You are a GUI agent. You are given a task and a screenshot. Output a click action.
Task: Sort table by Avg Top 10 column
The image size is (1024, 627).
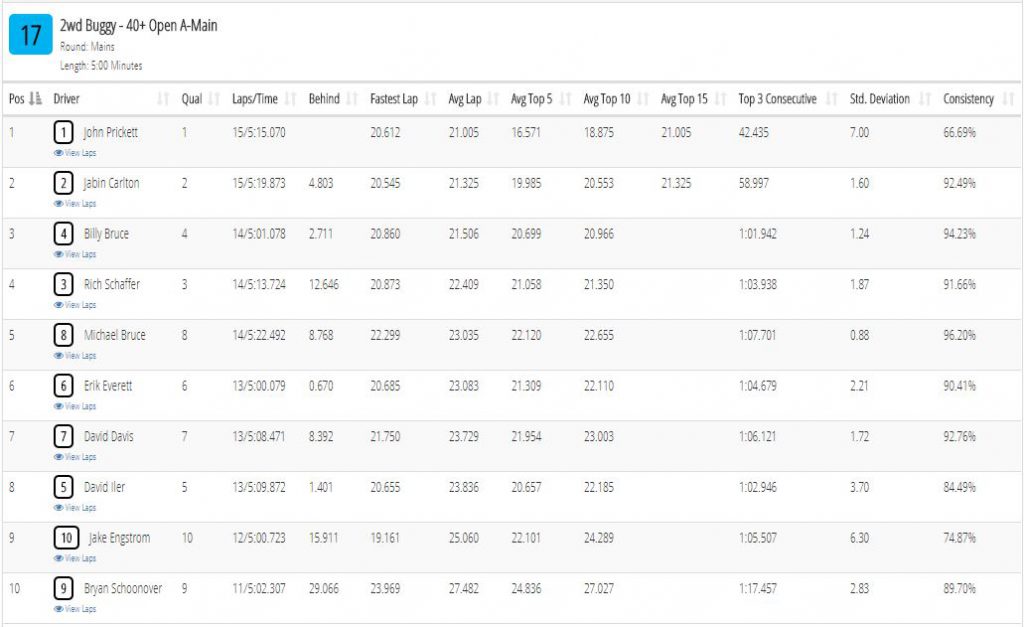tap(643, 99)
